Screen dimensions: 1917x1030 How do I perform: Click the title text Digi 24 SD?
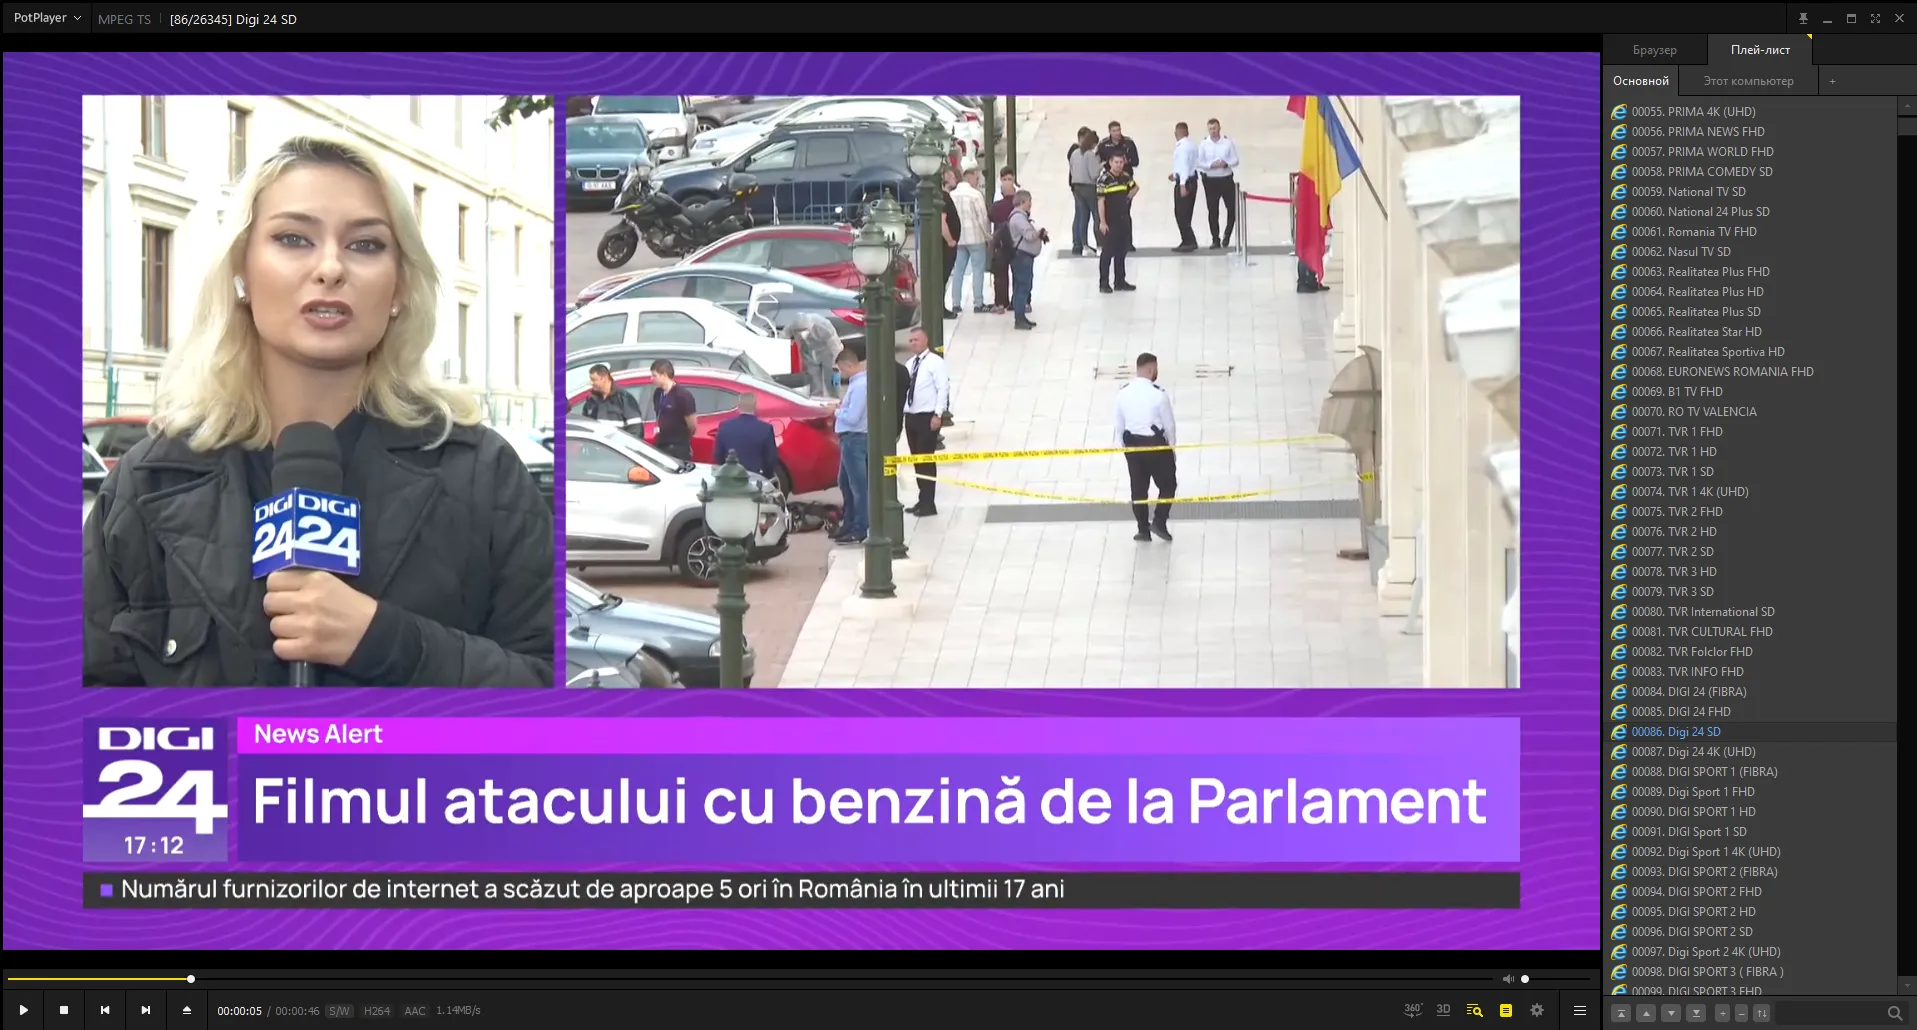pos(266,19)
